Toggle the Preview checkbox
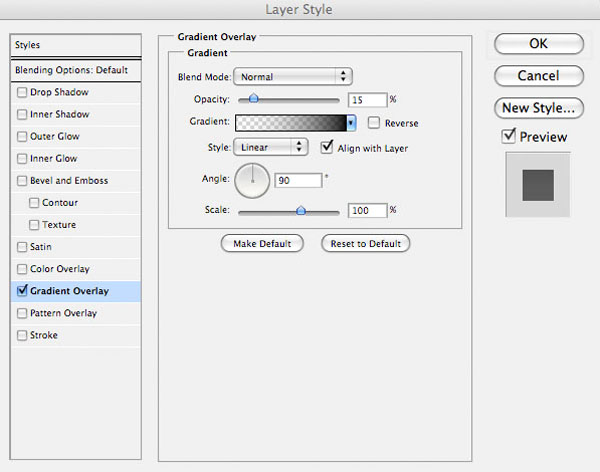Viewport: 600px width, 472px height. 509,136
